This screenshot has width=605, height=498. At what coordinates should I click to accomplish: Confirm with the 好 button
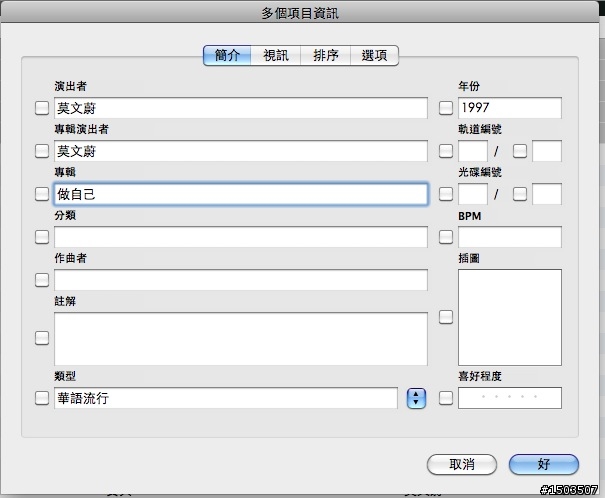coord(544,464)
